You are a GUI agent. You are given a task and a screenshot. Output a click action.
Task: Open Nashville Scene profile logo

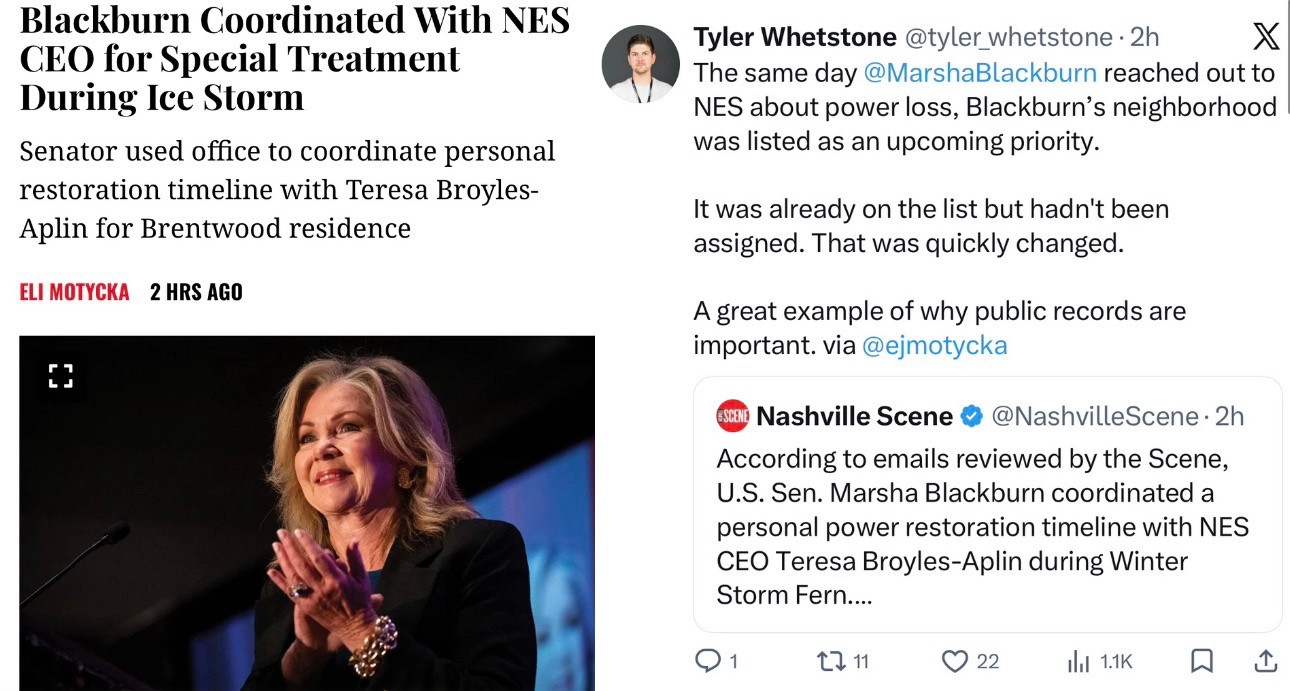pos(733,416)
